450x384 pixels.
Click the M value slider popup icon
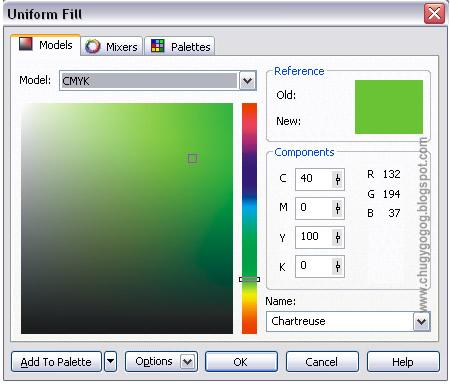tap(338, 209)
